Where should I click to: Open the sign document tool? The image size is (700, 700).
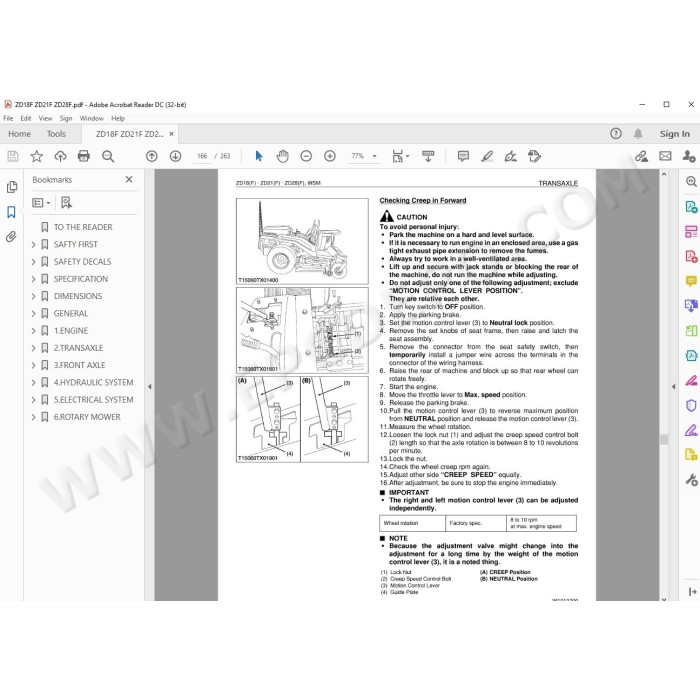click(x=511, y=156)
